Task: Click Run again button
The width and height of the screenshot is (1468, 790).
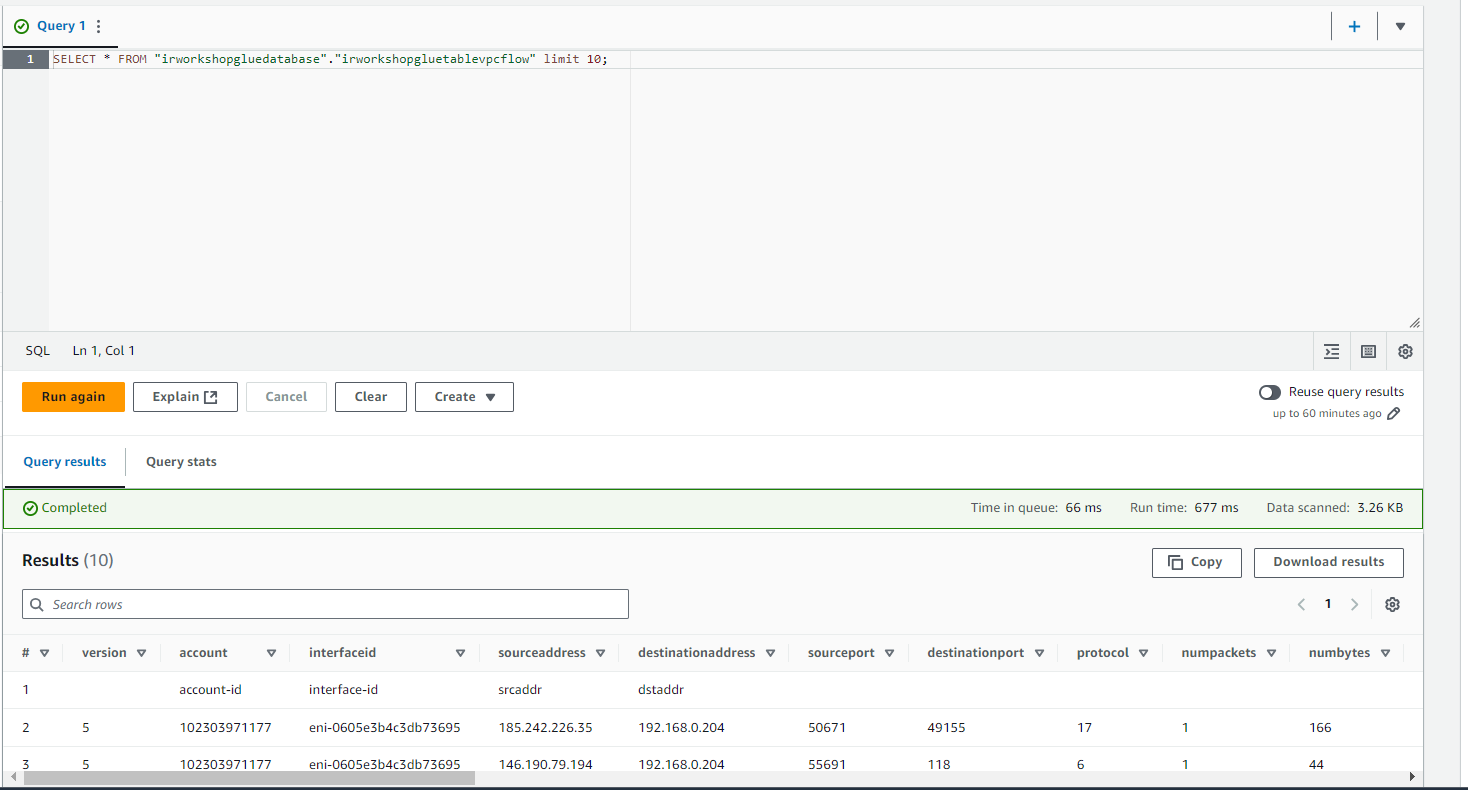Action: pyautogui.click(x=73, y=397)
